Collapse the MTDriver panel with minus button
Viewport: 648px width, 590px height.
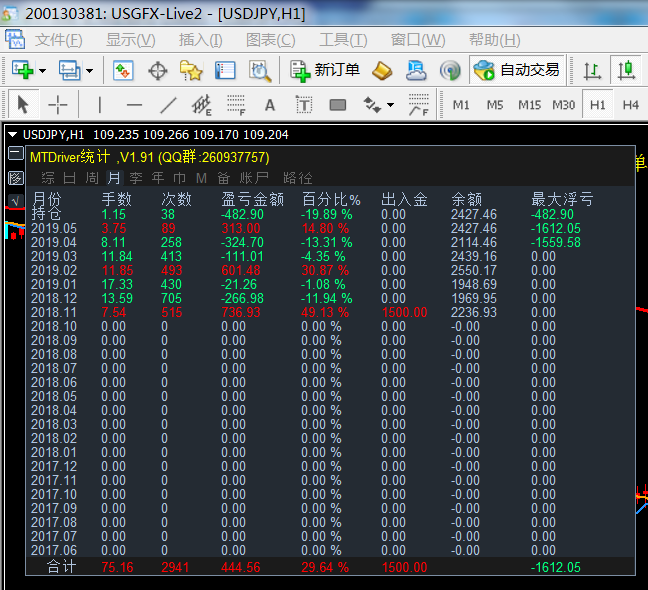[16, 153]
